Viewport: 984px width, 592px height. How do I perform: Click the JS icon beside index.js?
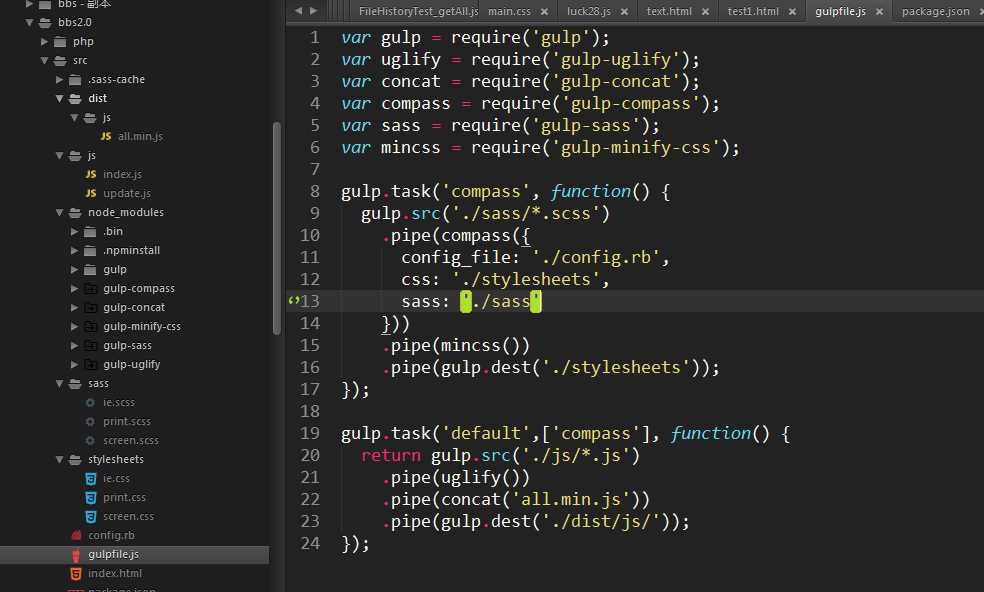click(x=91, y=174)
